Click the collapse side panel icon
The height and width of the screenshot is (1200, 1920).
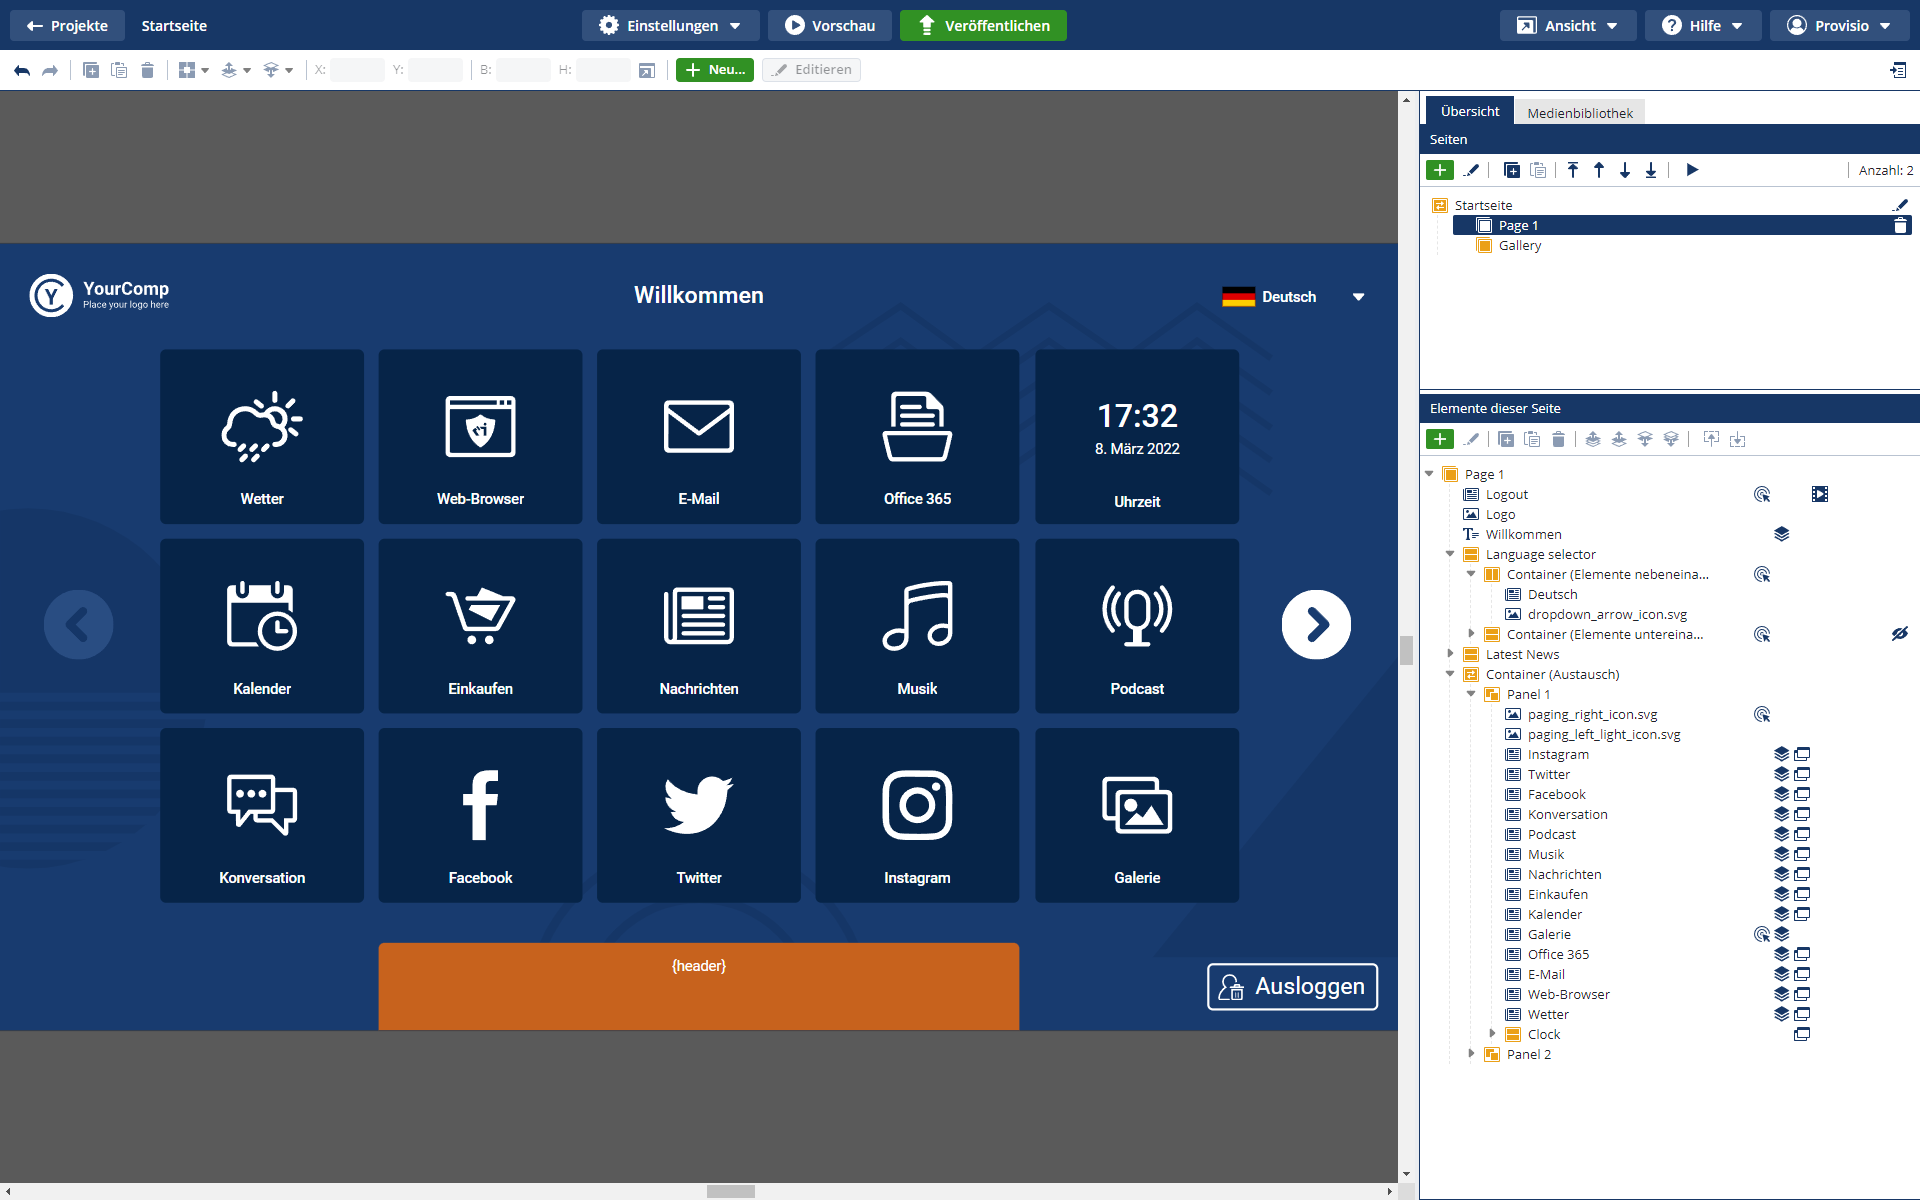pos(1897,70)
